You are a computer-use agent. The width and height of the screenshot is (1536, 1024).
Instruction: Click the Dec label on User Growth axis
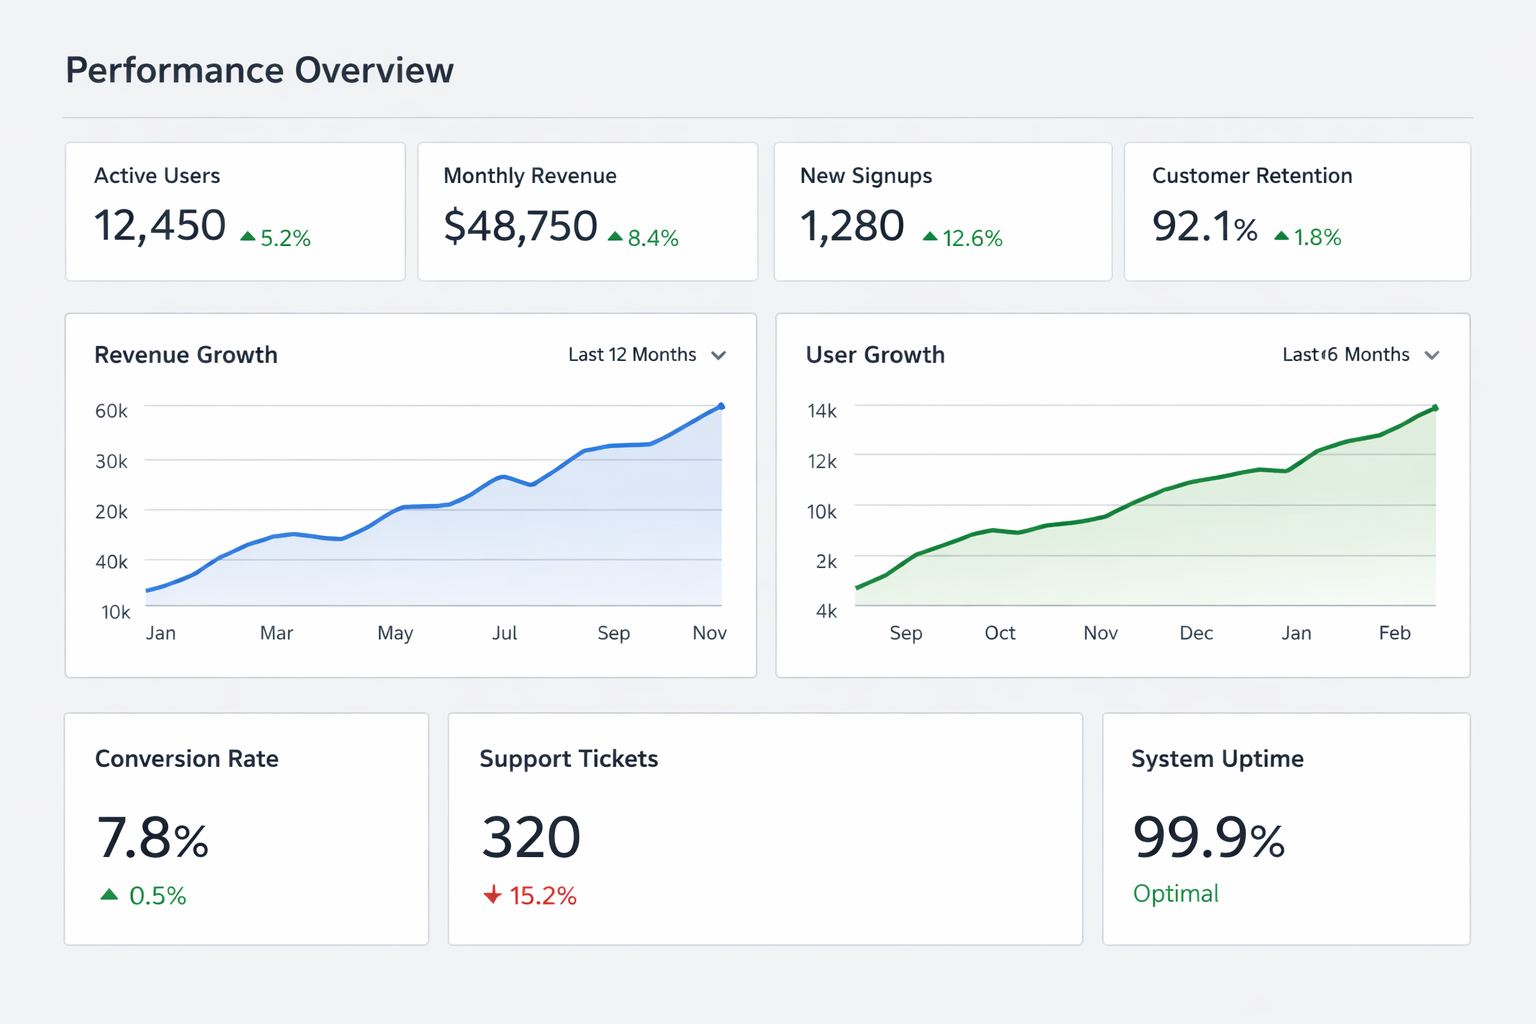click(1196, 633)
